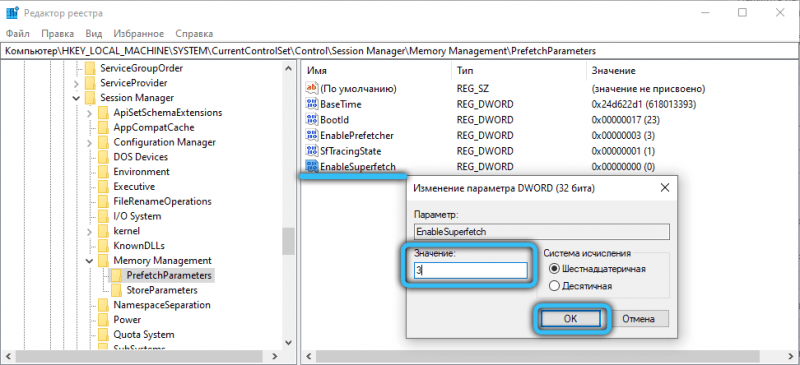Select the Шестнадцатеричная radio button
Viewport: 800px width, 365px height.
point(554,269)
